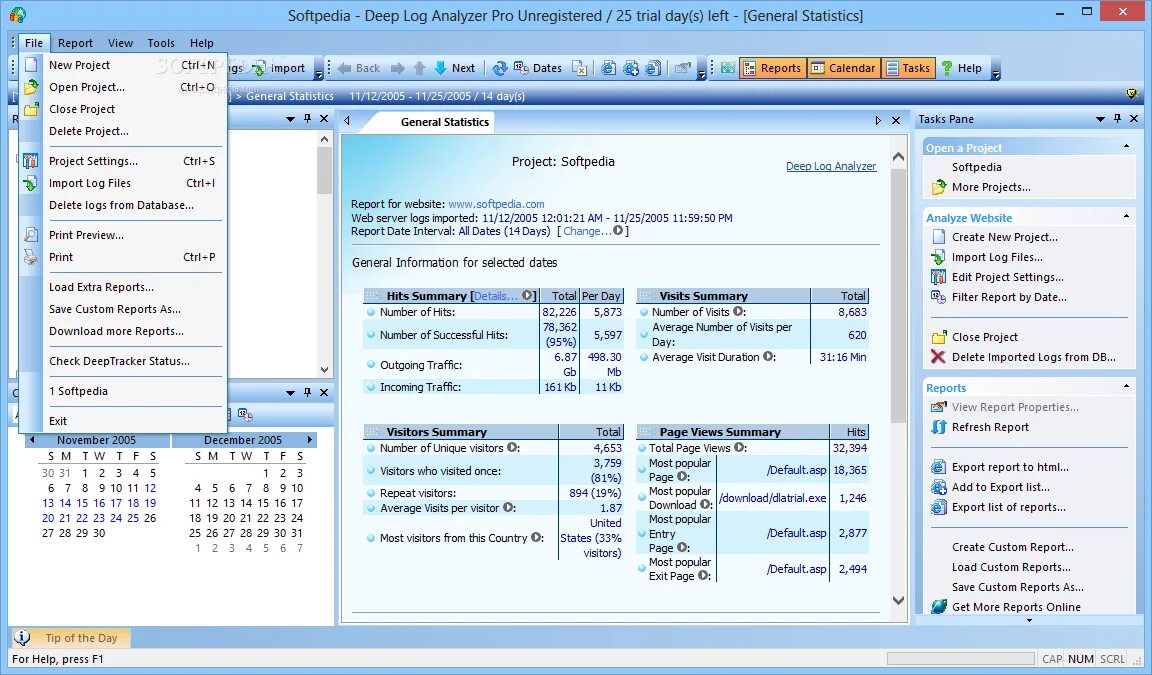The height and width of the screenshot is (675, 1152).
Task: Click Delete Imported Logs from DB...
Action: (1034, 358)
